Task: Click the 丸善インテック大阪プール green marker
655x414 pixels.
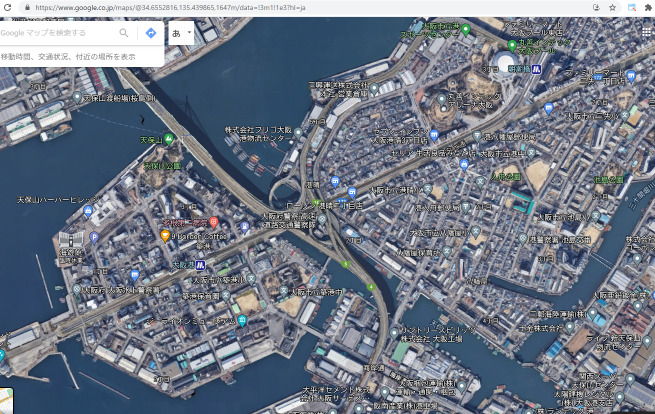Action: (x=512, y=45)
